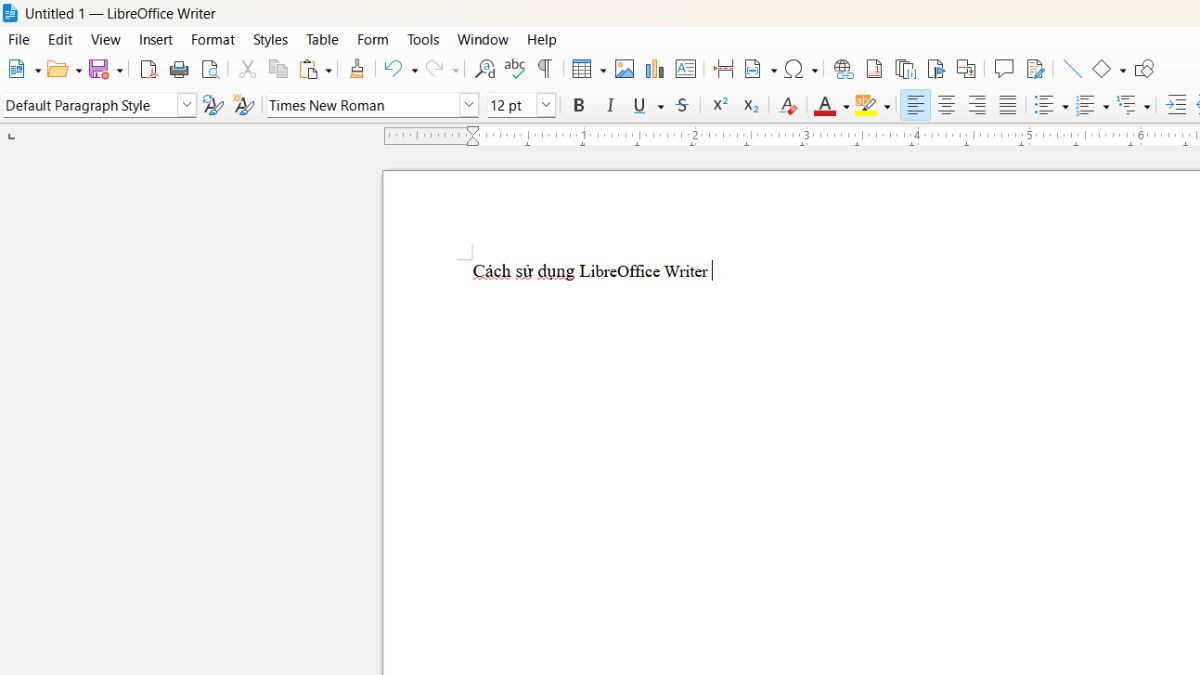Open the Format menu
1200x675 pixels.
[213, 40]
